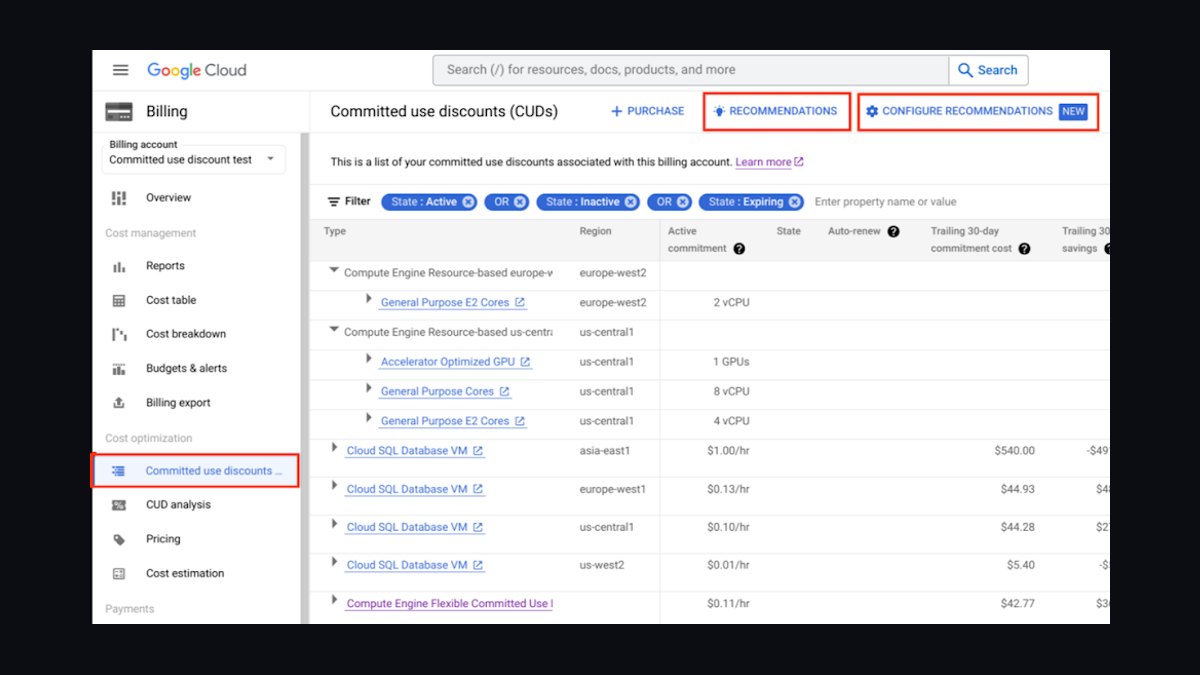Collapse Compute Engine Resource-based europe-west2 group
The height and width of the screenshot is (675, 1200).
click(334, 271)
